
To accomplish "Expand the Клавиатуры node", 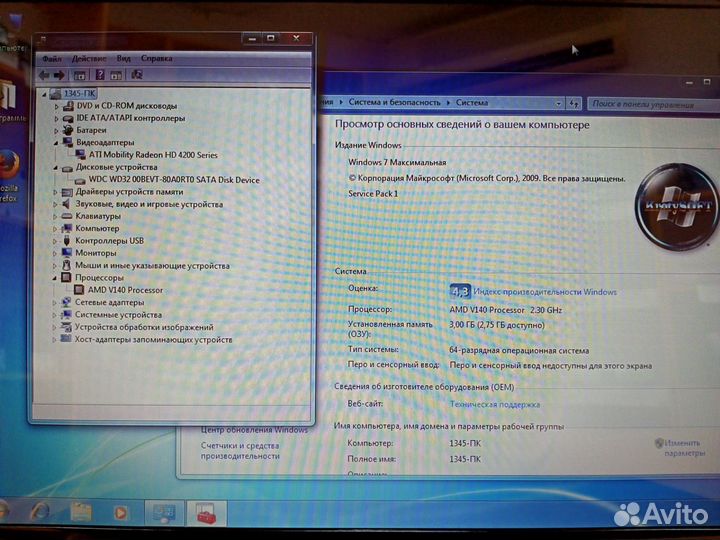I will coord(55,216).
